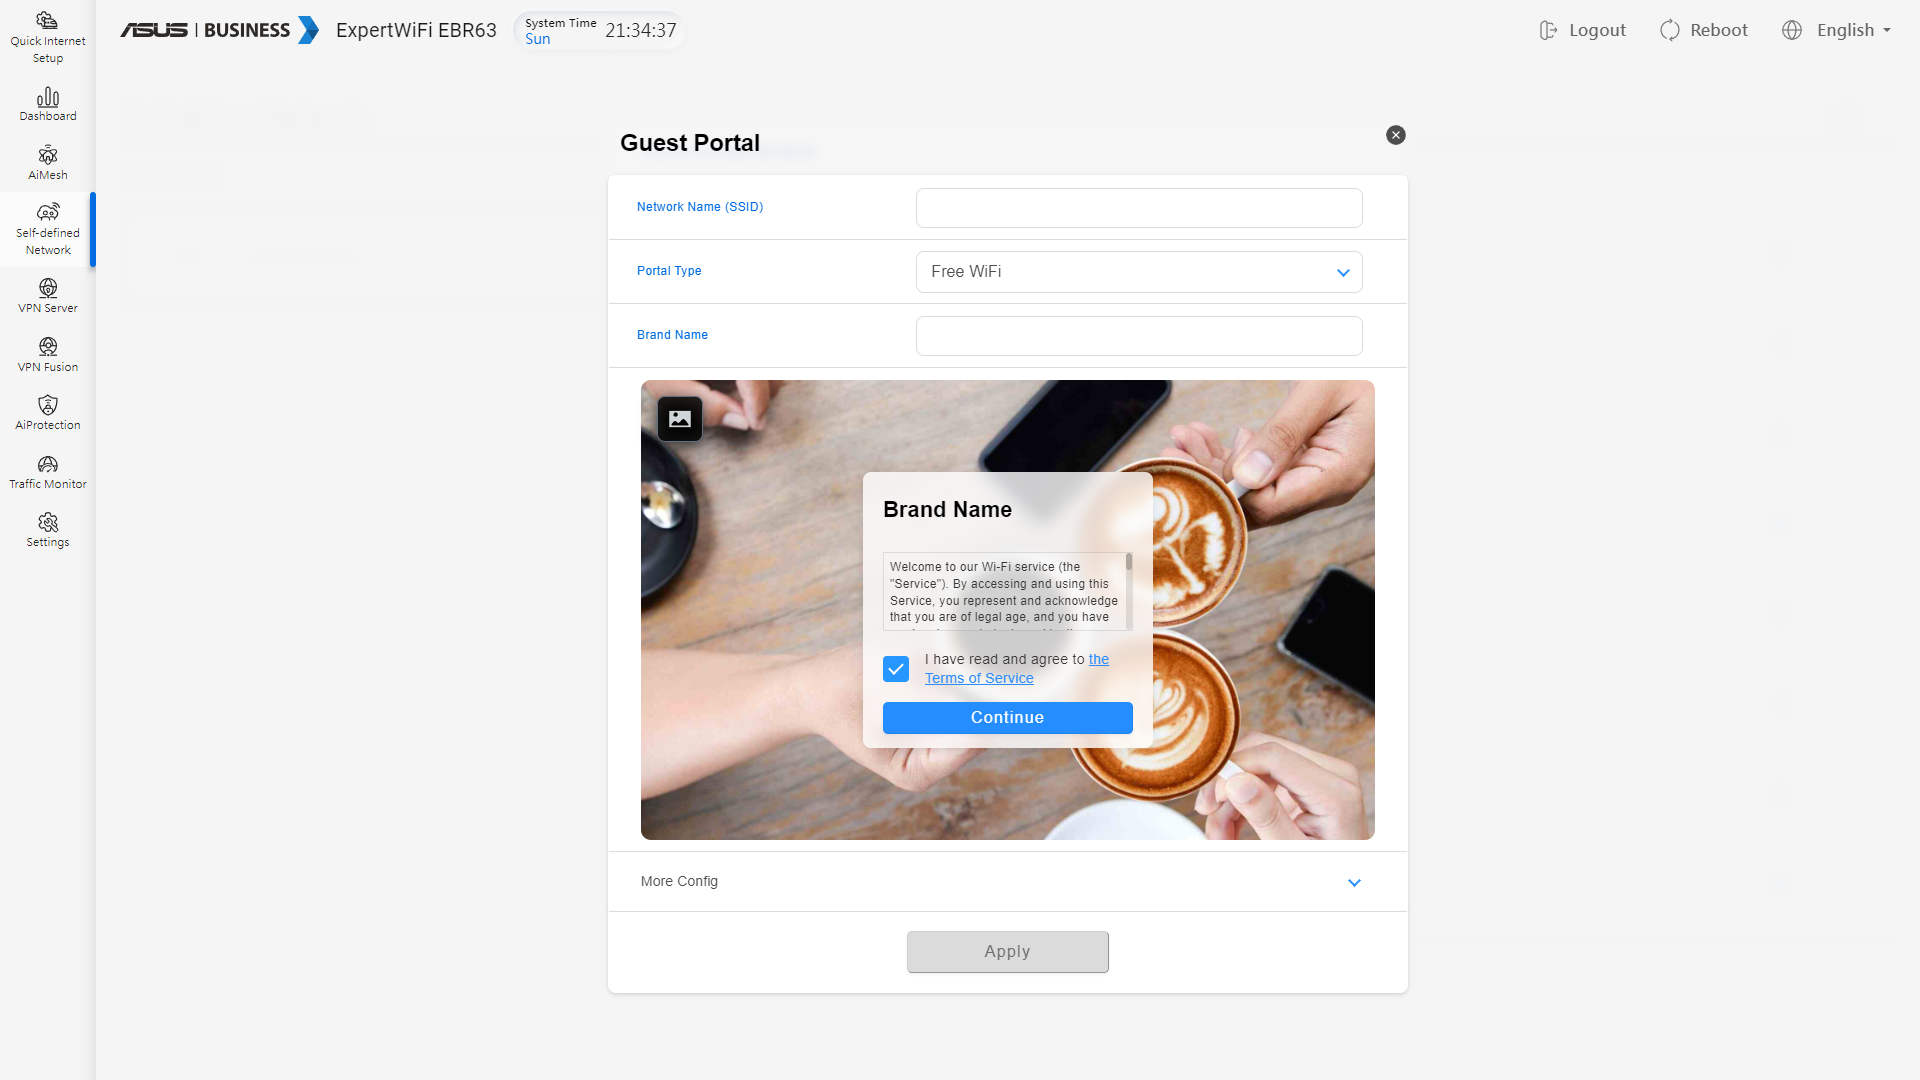
Task: Open Traffic Monitor page
Action: click(47, 472)
